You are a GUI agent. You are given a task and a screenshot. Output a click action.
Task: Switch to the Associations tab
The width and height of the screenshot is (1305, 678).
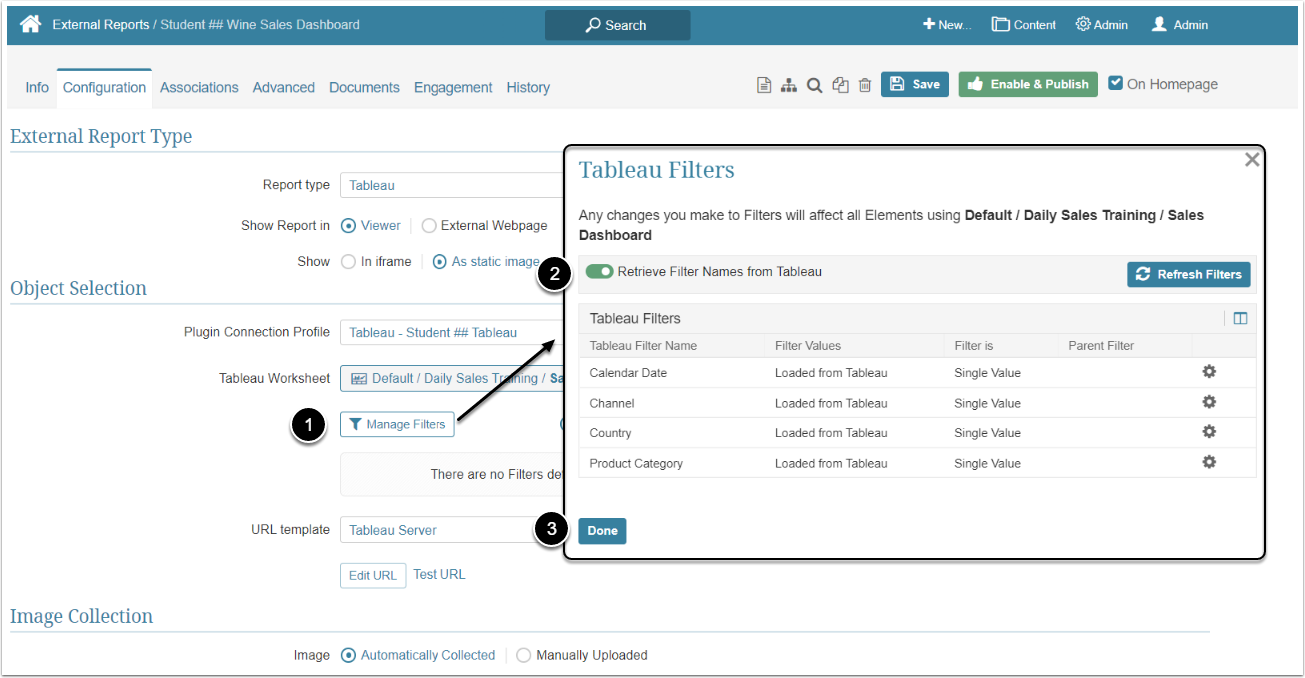point(199,88)
